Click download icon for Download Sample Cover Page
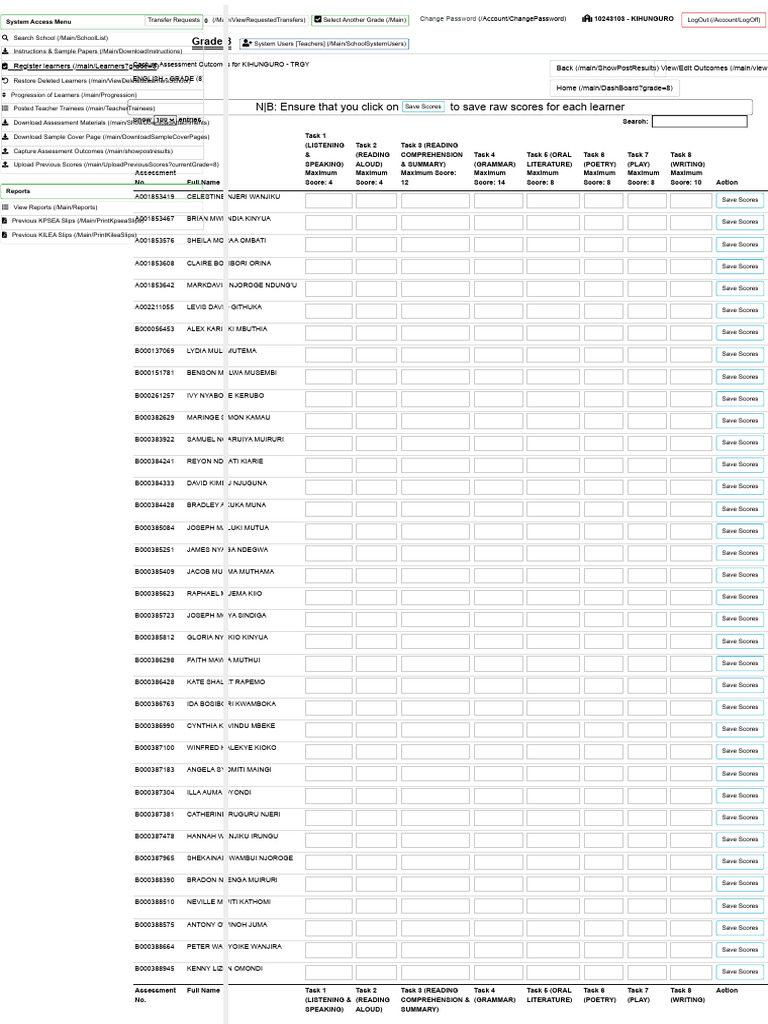Viewport: 768px width, 1024px height. point(5,136)
